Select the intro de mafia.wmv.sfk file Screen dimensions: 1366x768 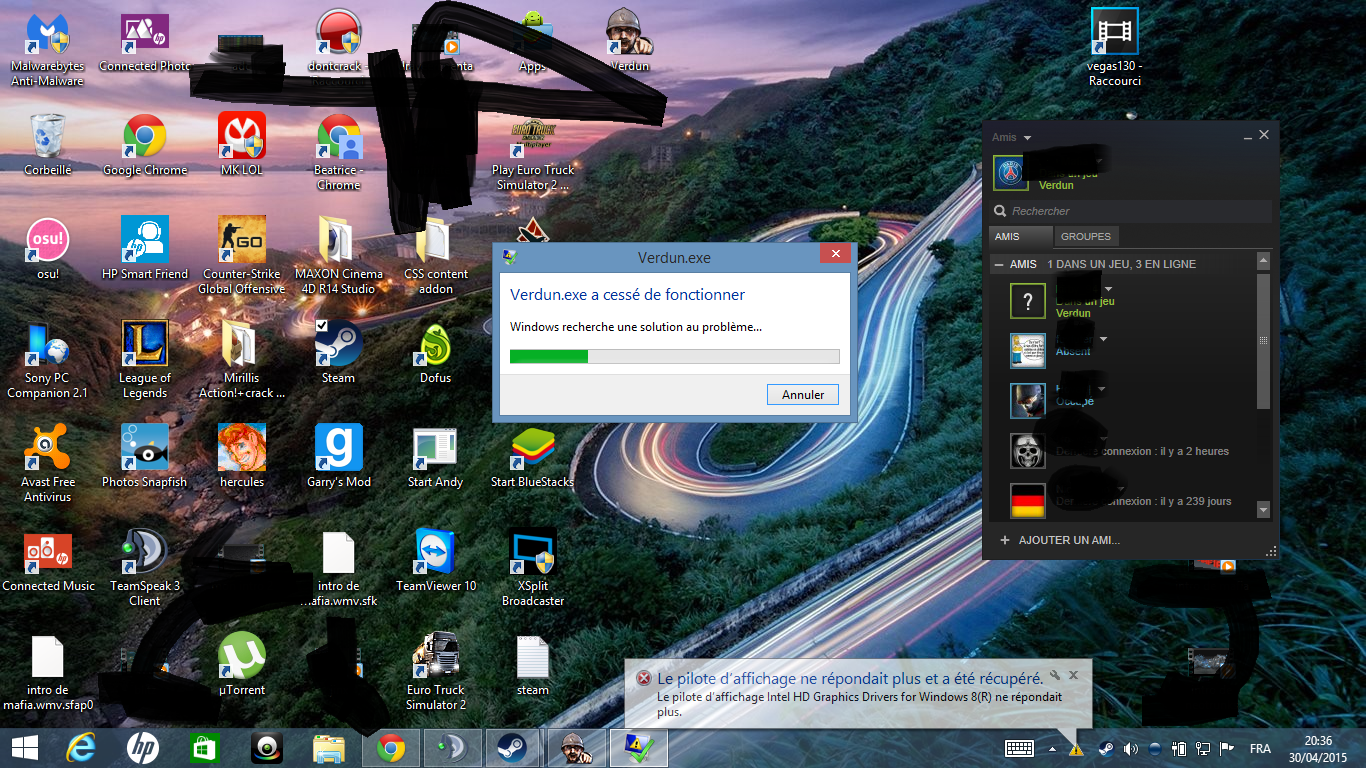(339, 568)
